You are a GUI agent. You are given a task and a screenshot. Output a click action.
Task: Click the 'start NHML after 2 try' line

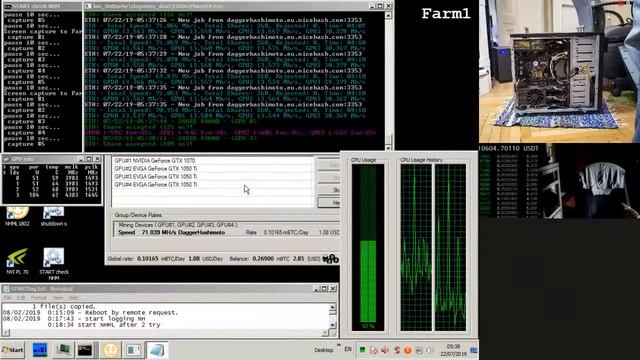[x=104, y=325]
